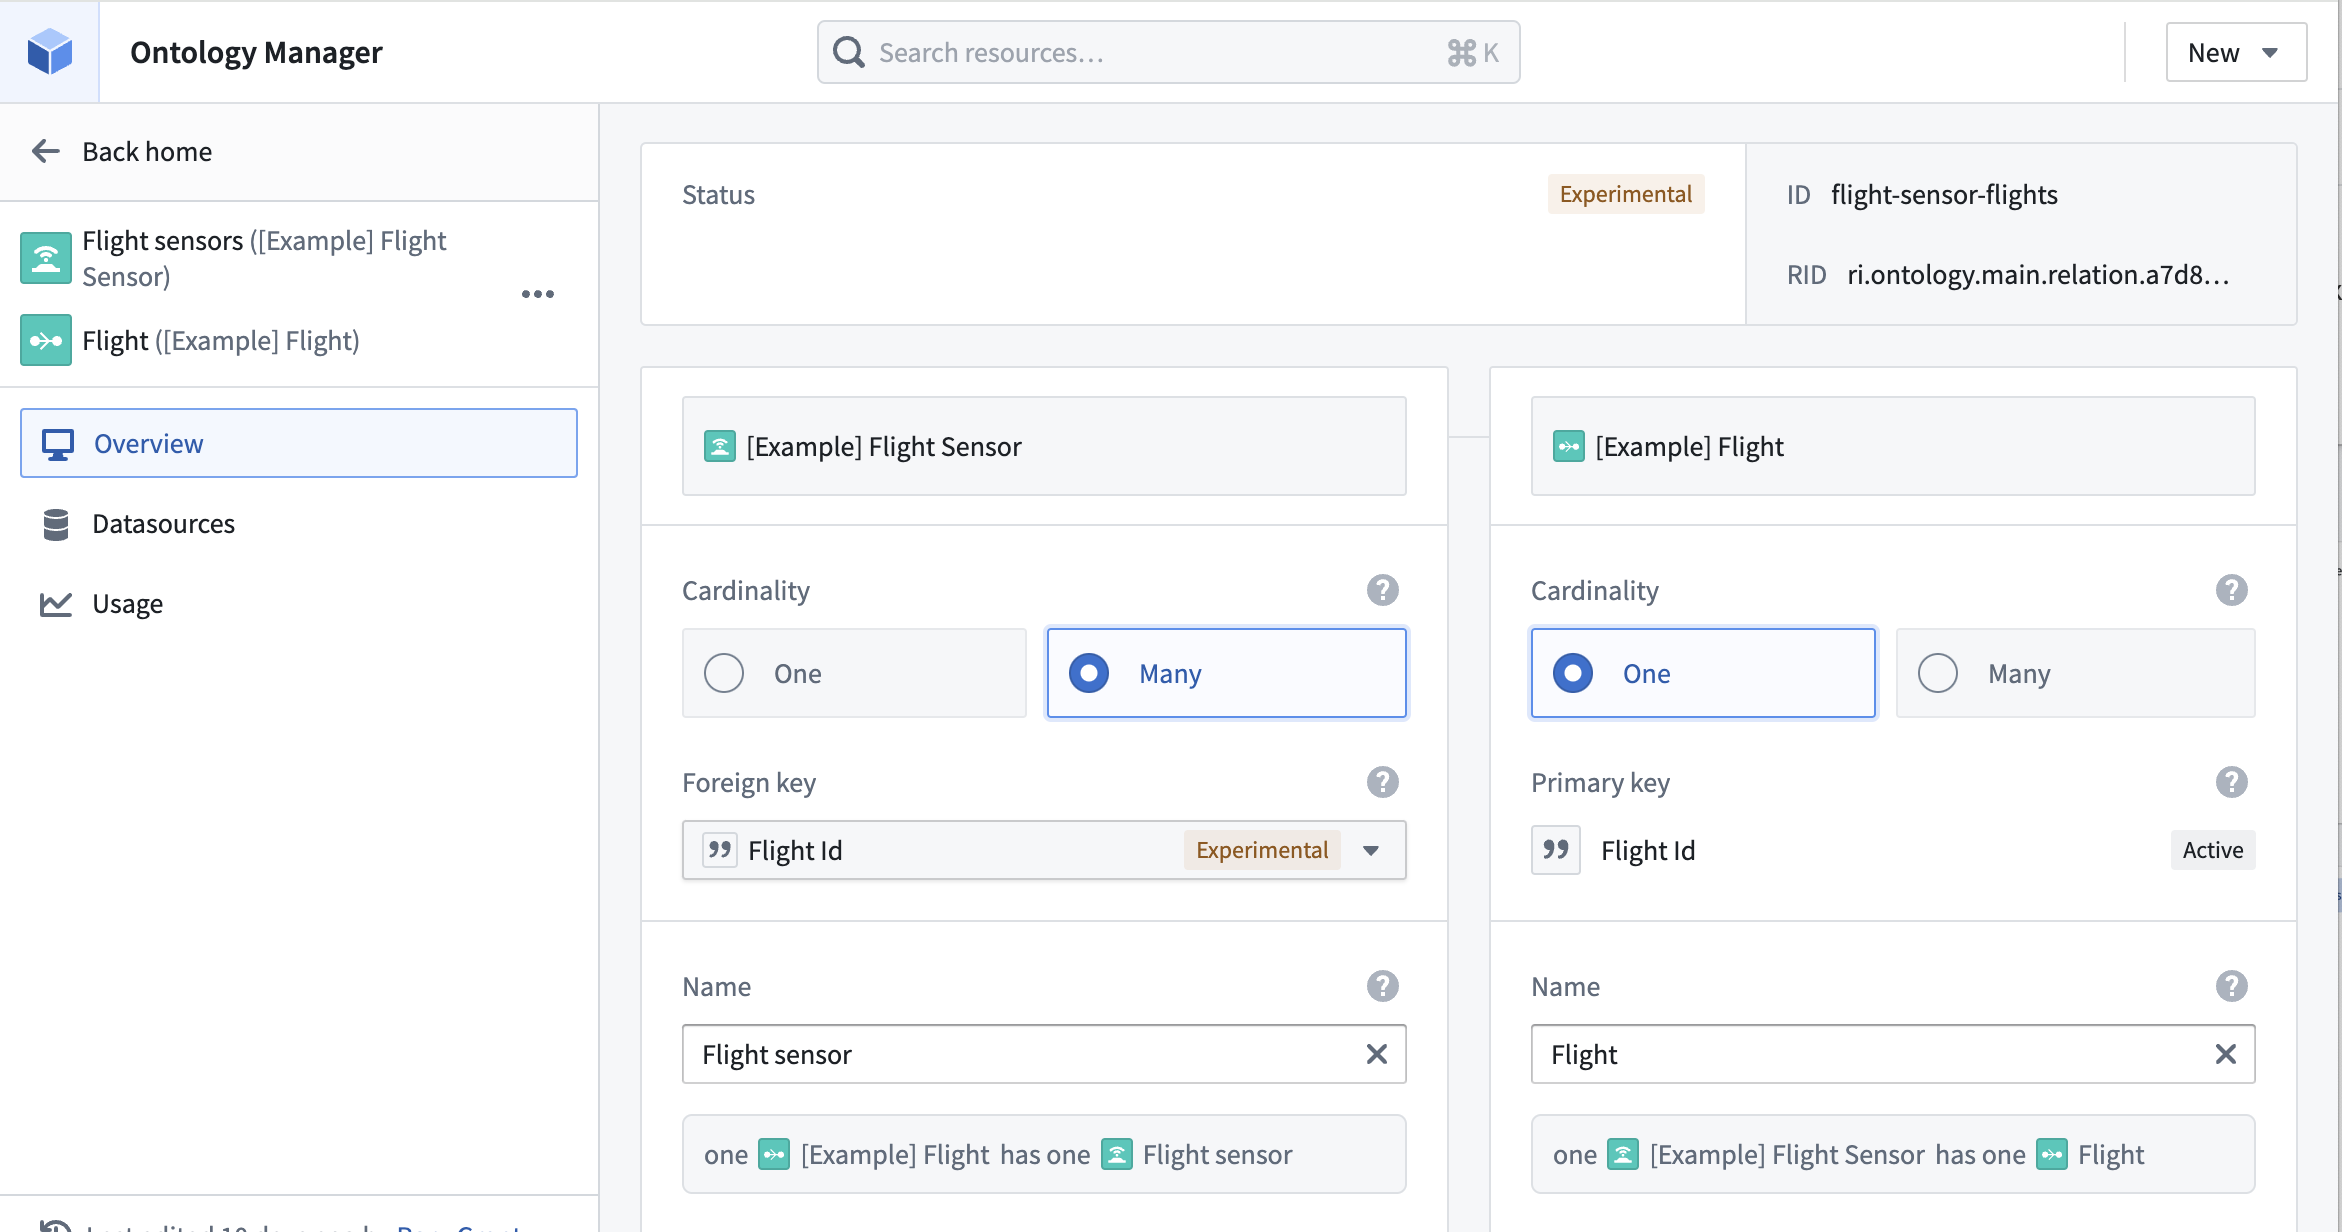2342x1232 pixels.
Task: Click the Ontology Manager title
Action: coord(256,52)
